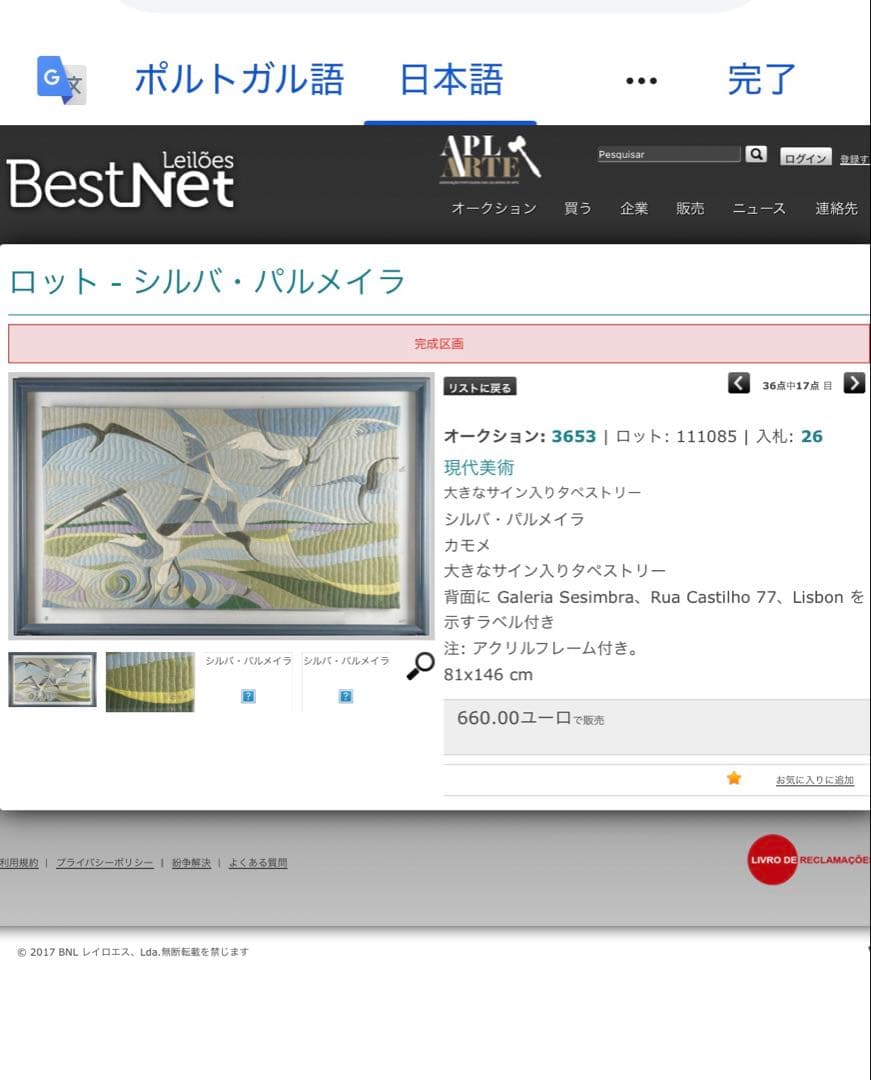Click the favorite star icon
The height and width of the screenshot is (1080, 871).
[x=734, y=778]
